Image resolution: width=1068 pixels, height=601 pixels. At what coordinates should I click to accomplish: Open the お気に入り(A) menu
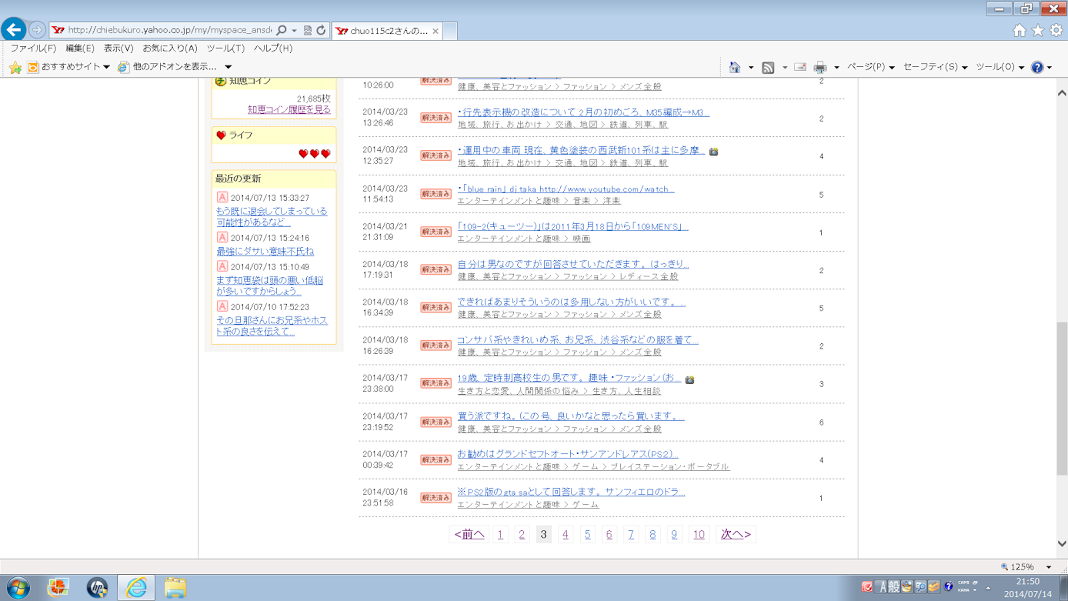[169, 48]
